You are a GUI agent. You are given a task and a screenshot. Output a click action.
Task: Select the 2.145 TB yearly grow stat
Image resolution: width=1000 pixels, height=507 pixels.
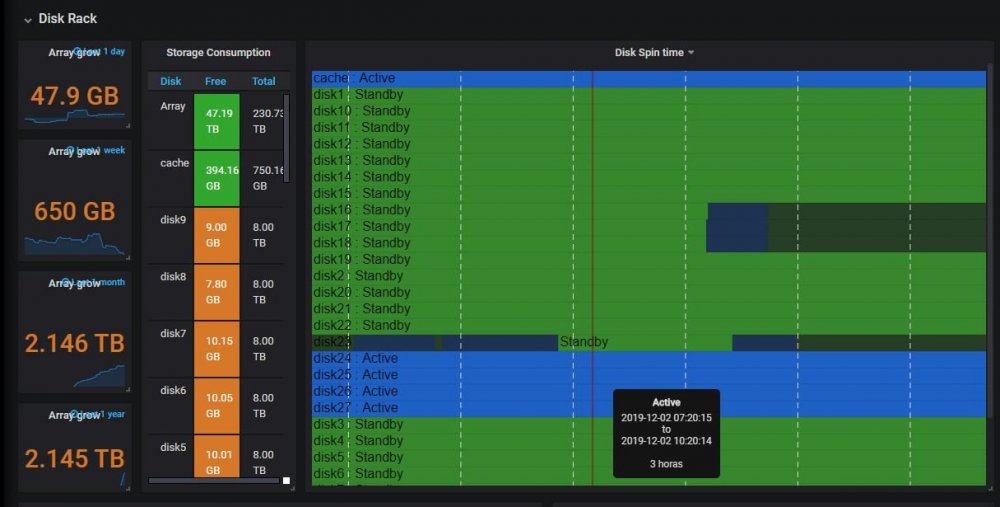coord(75,458)
